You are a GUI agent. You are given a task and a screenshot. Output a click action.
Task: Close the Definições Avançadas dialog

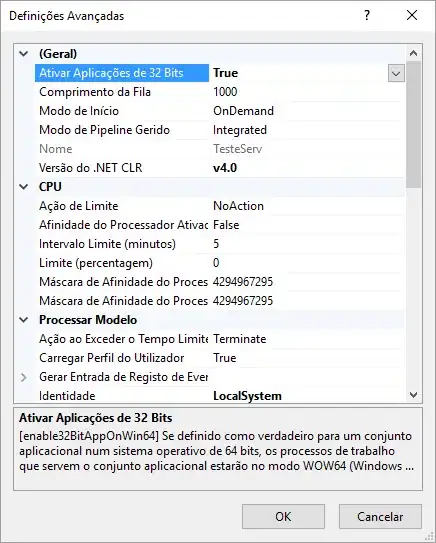click(412, 15)
